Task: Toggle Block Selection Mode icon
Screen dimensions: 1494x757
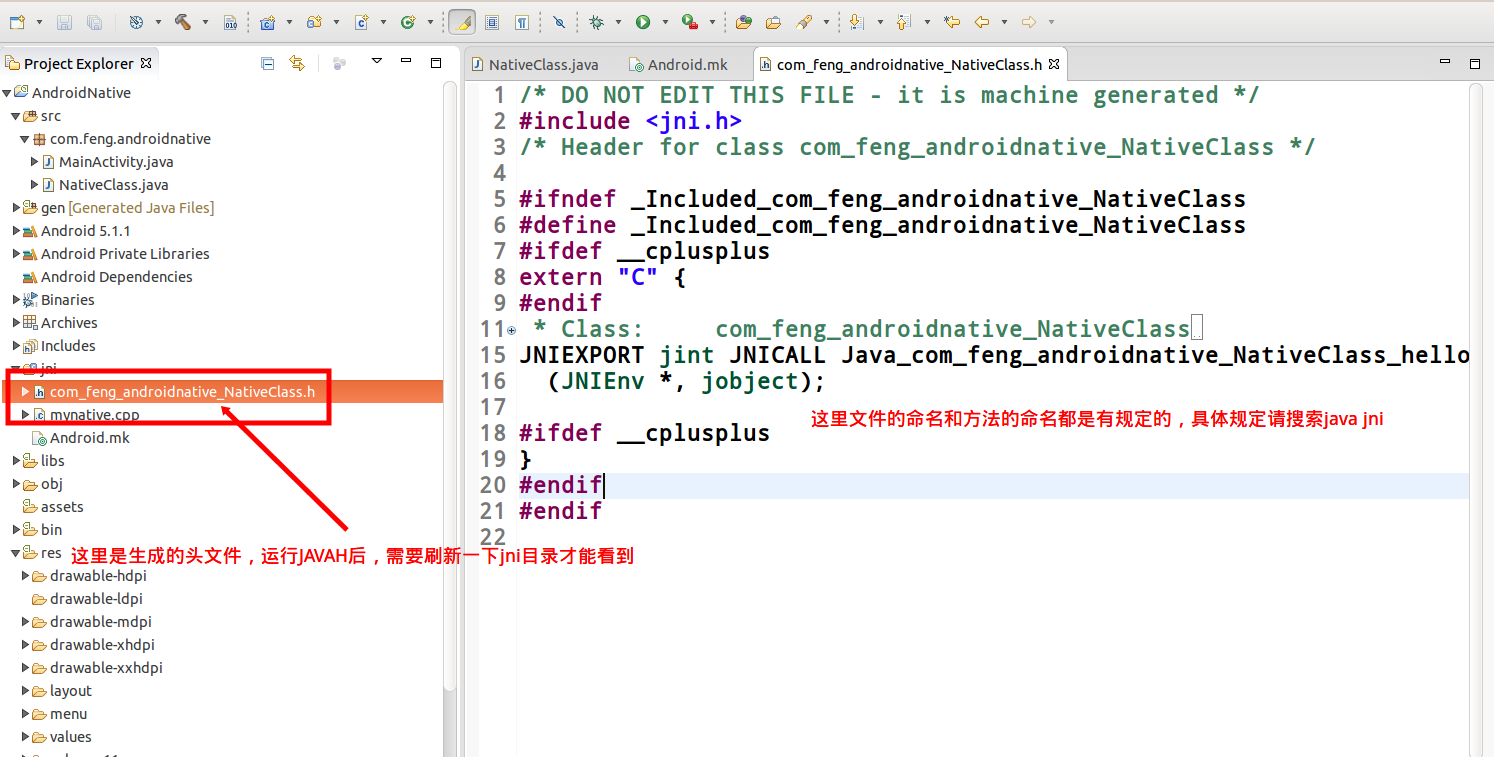Action: 492,21
